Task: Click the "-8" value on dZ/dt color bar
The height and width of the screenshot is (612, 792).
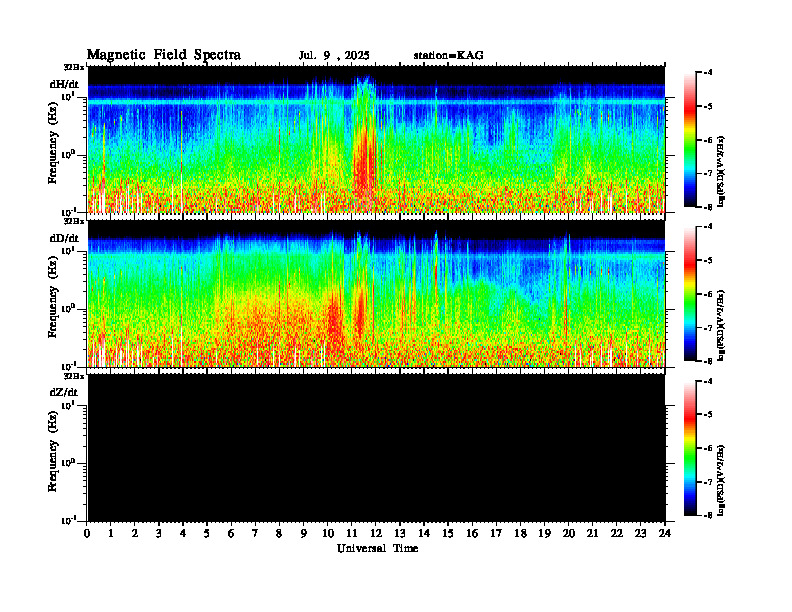Action: point(708,515)
